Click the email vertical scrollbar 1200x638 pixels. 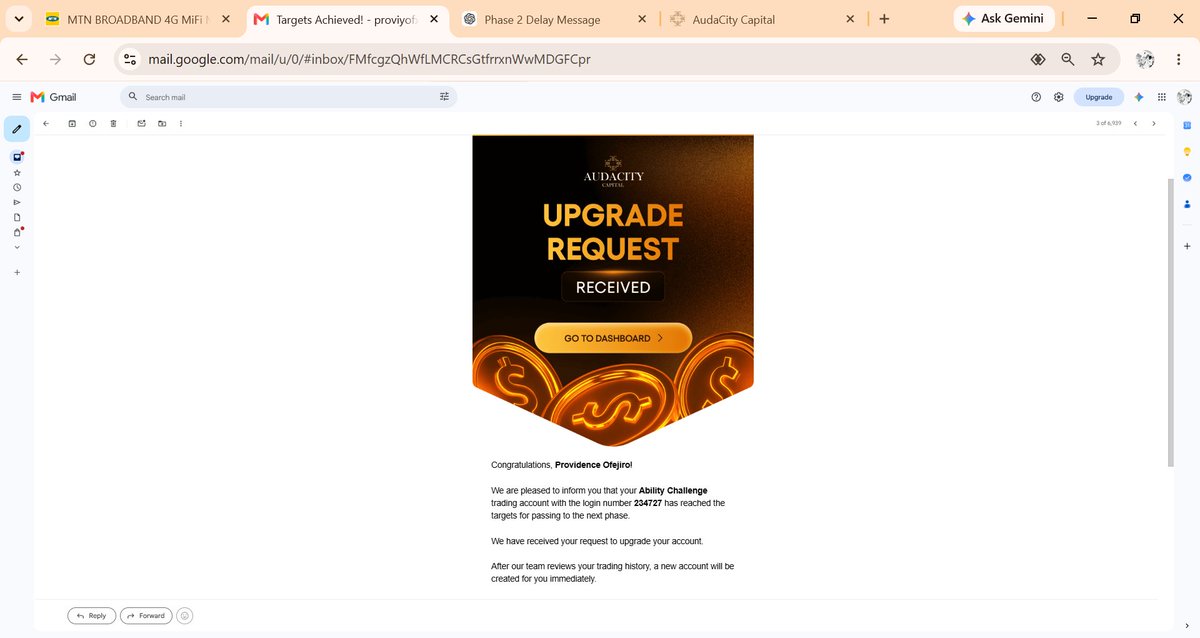1171,322
